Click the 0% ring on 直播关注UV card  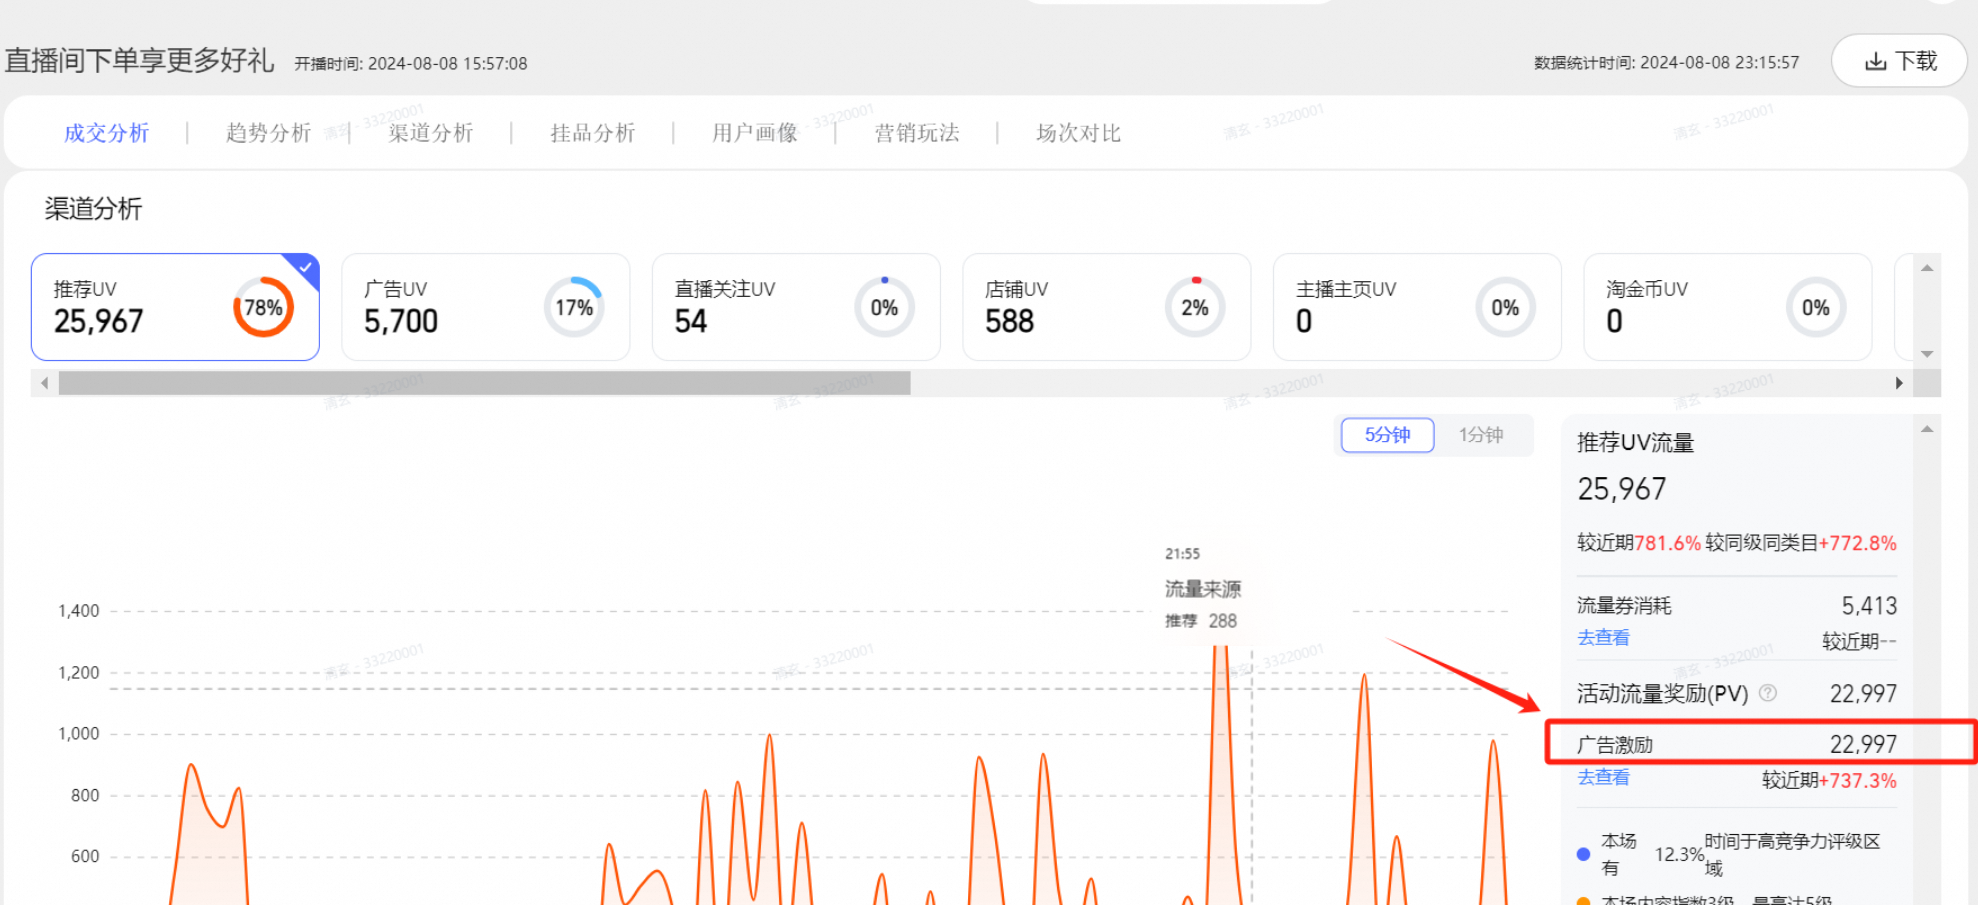[884, 307]
